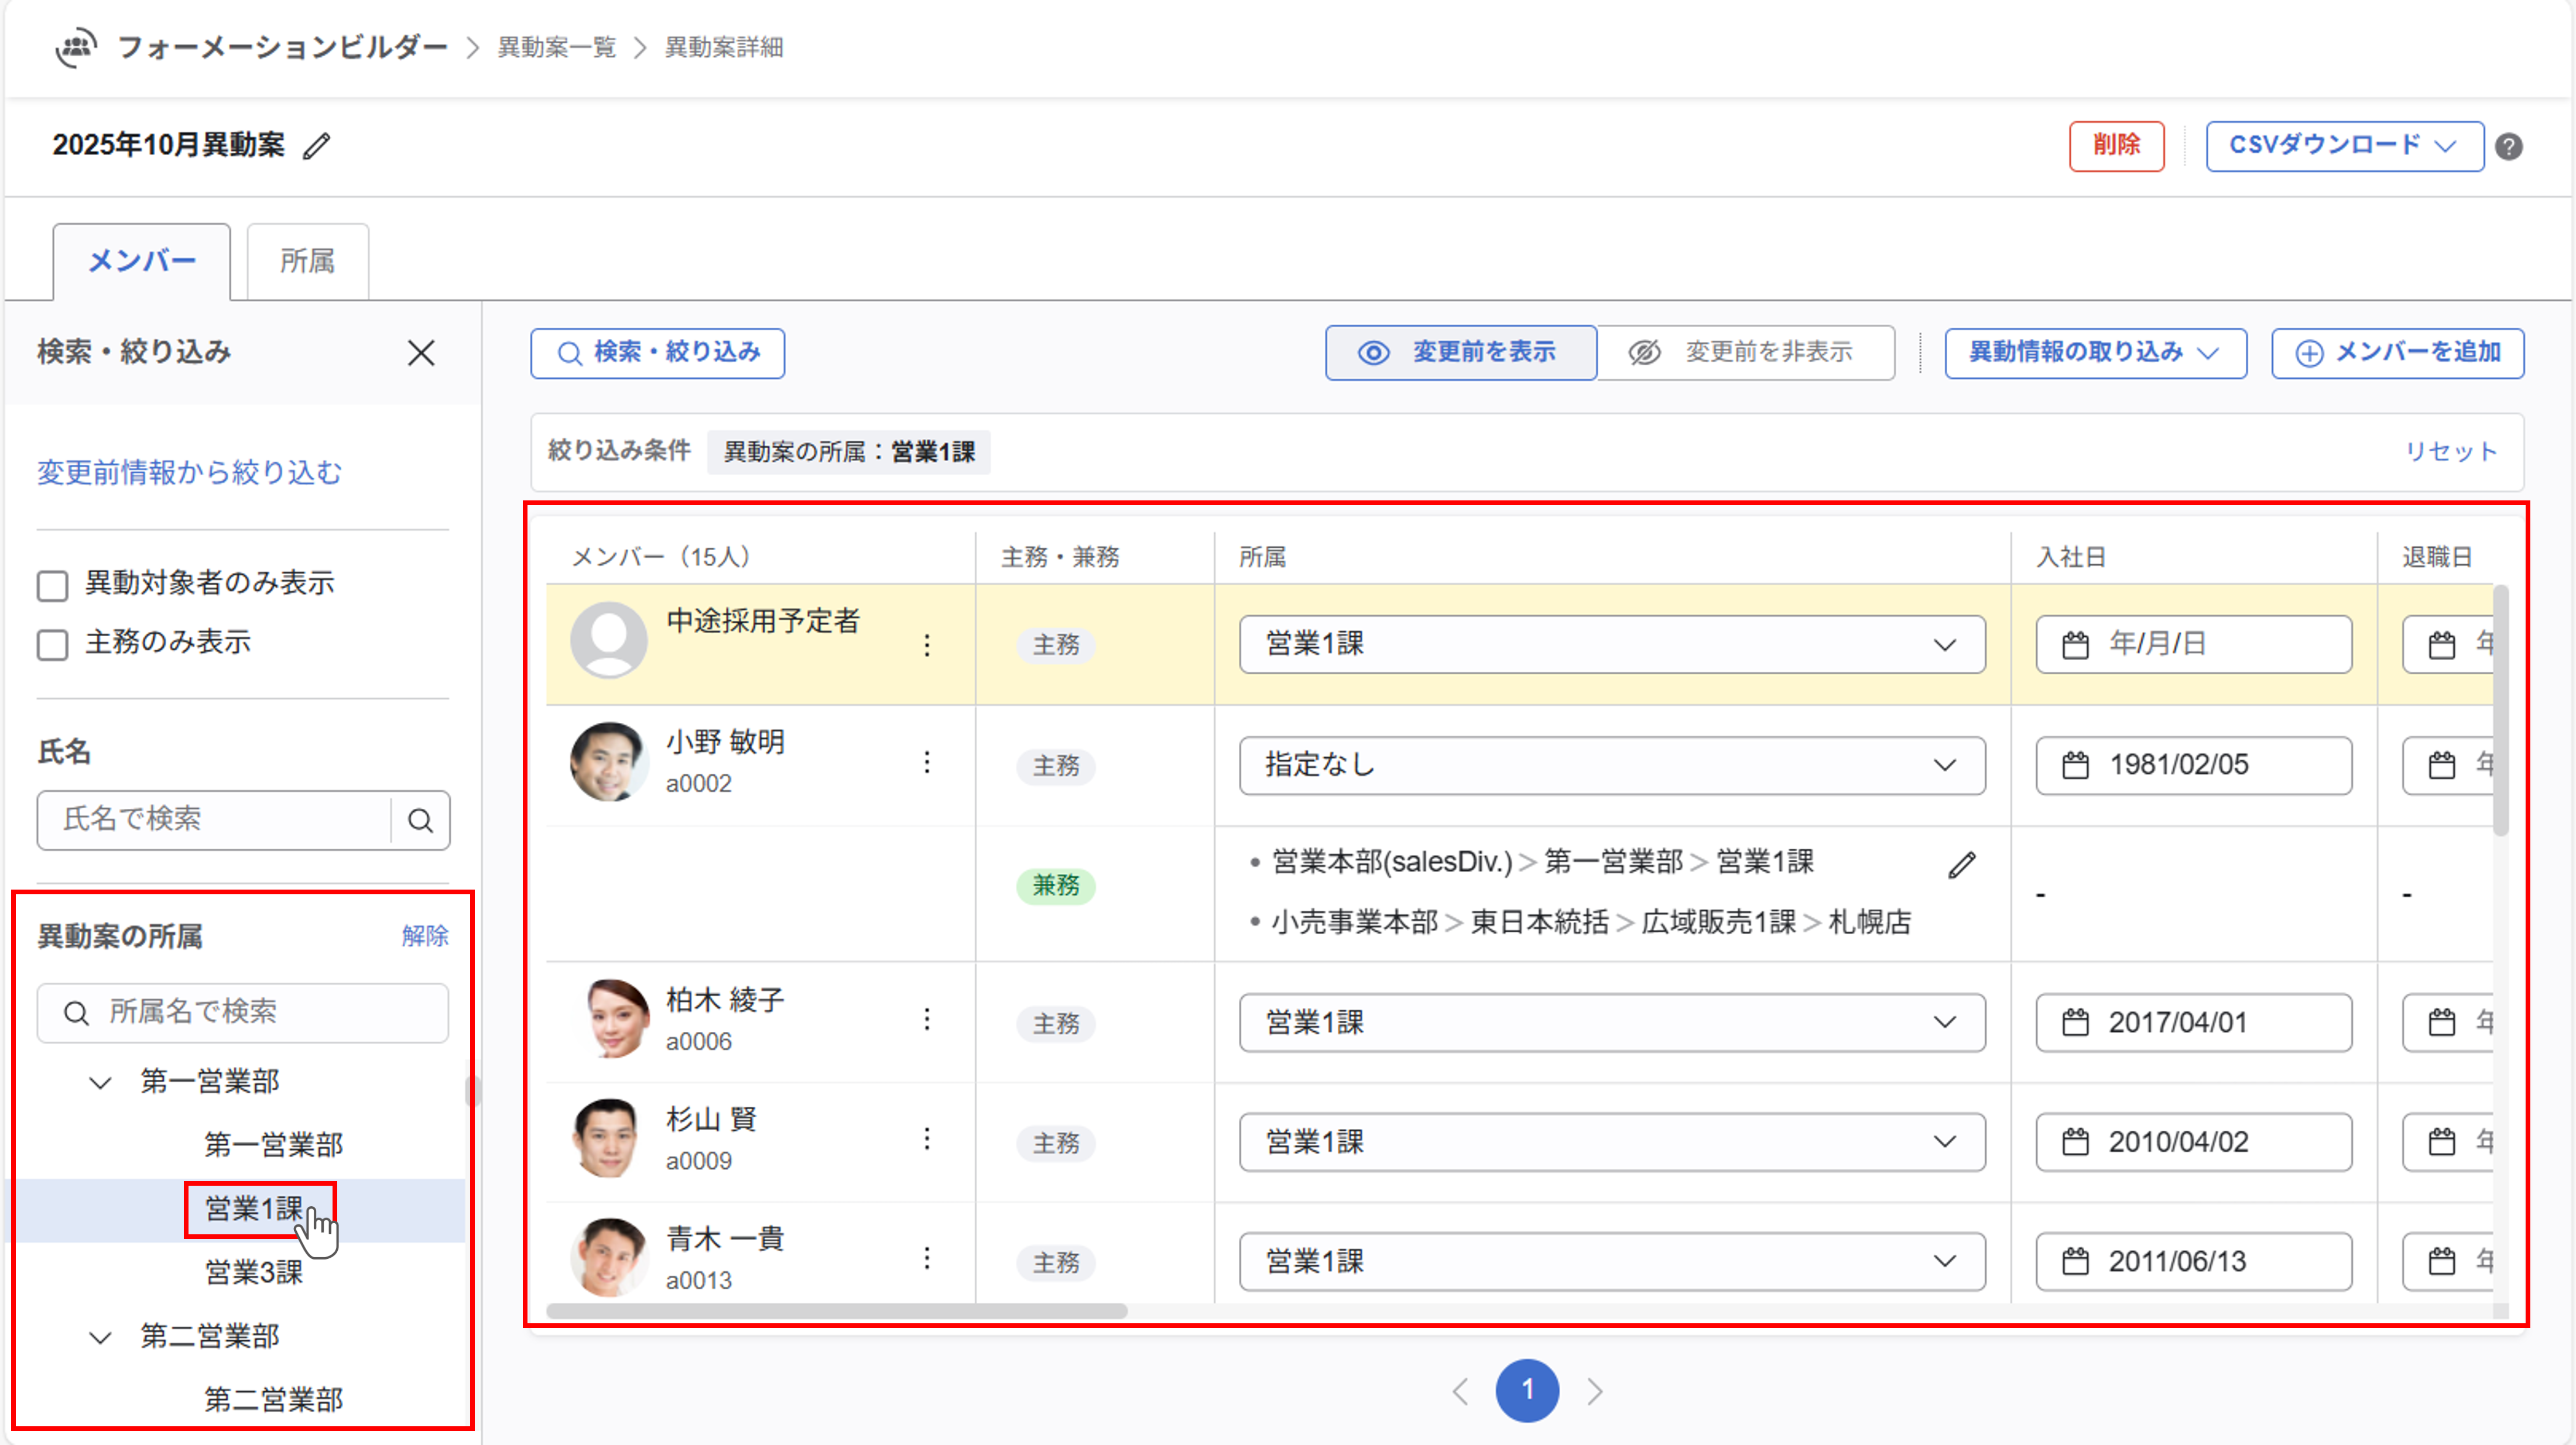
Task: Check 主務のみ表示 checkbox
Action: tap(52, 645)
